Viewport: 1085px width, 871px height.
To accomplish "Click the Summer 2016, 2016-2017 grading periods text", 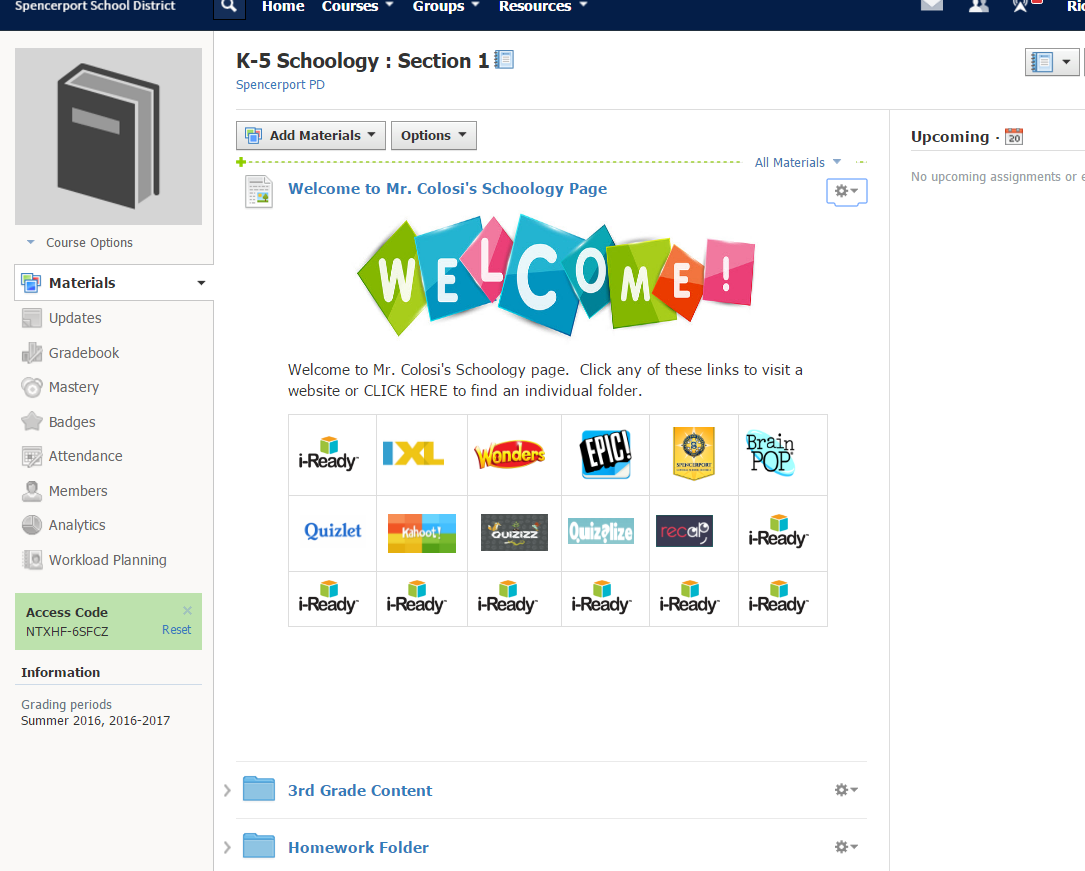I will click(x=95, y=721).
